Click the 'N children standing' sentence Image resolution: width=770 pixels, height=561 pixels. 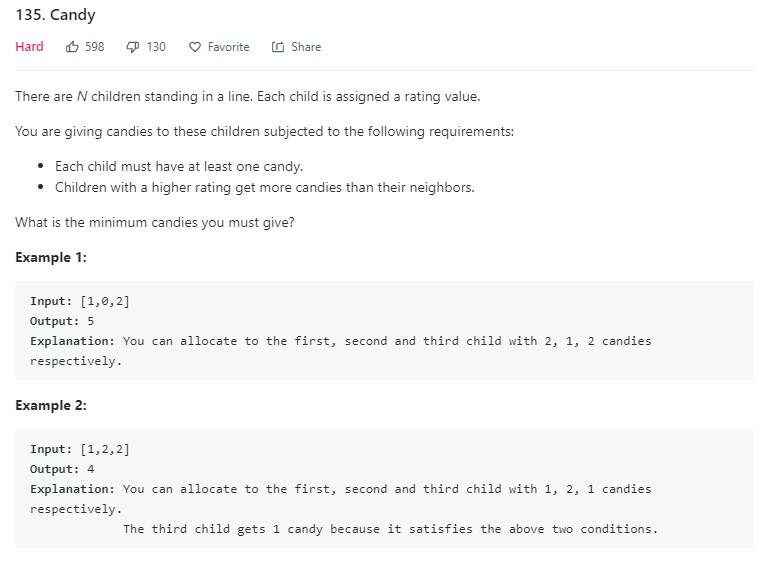[248, 96]
